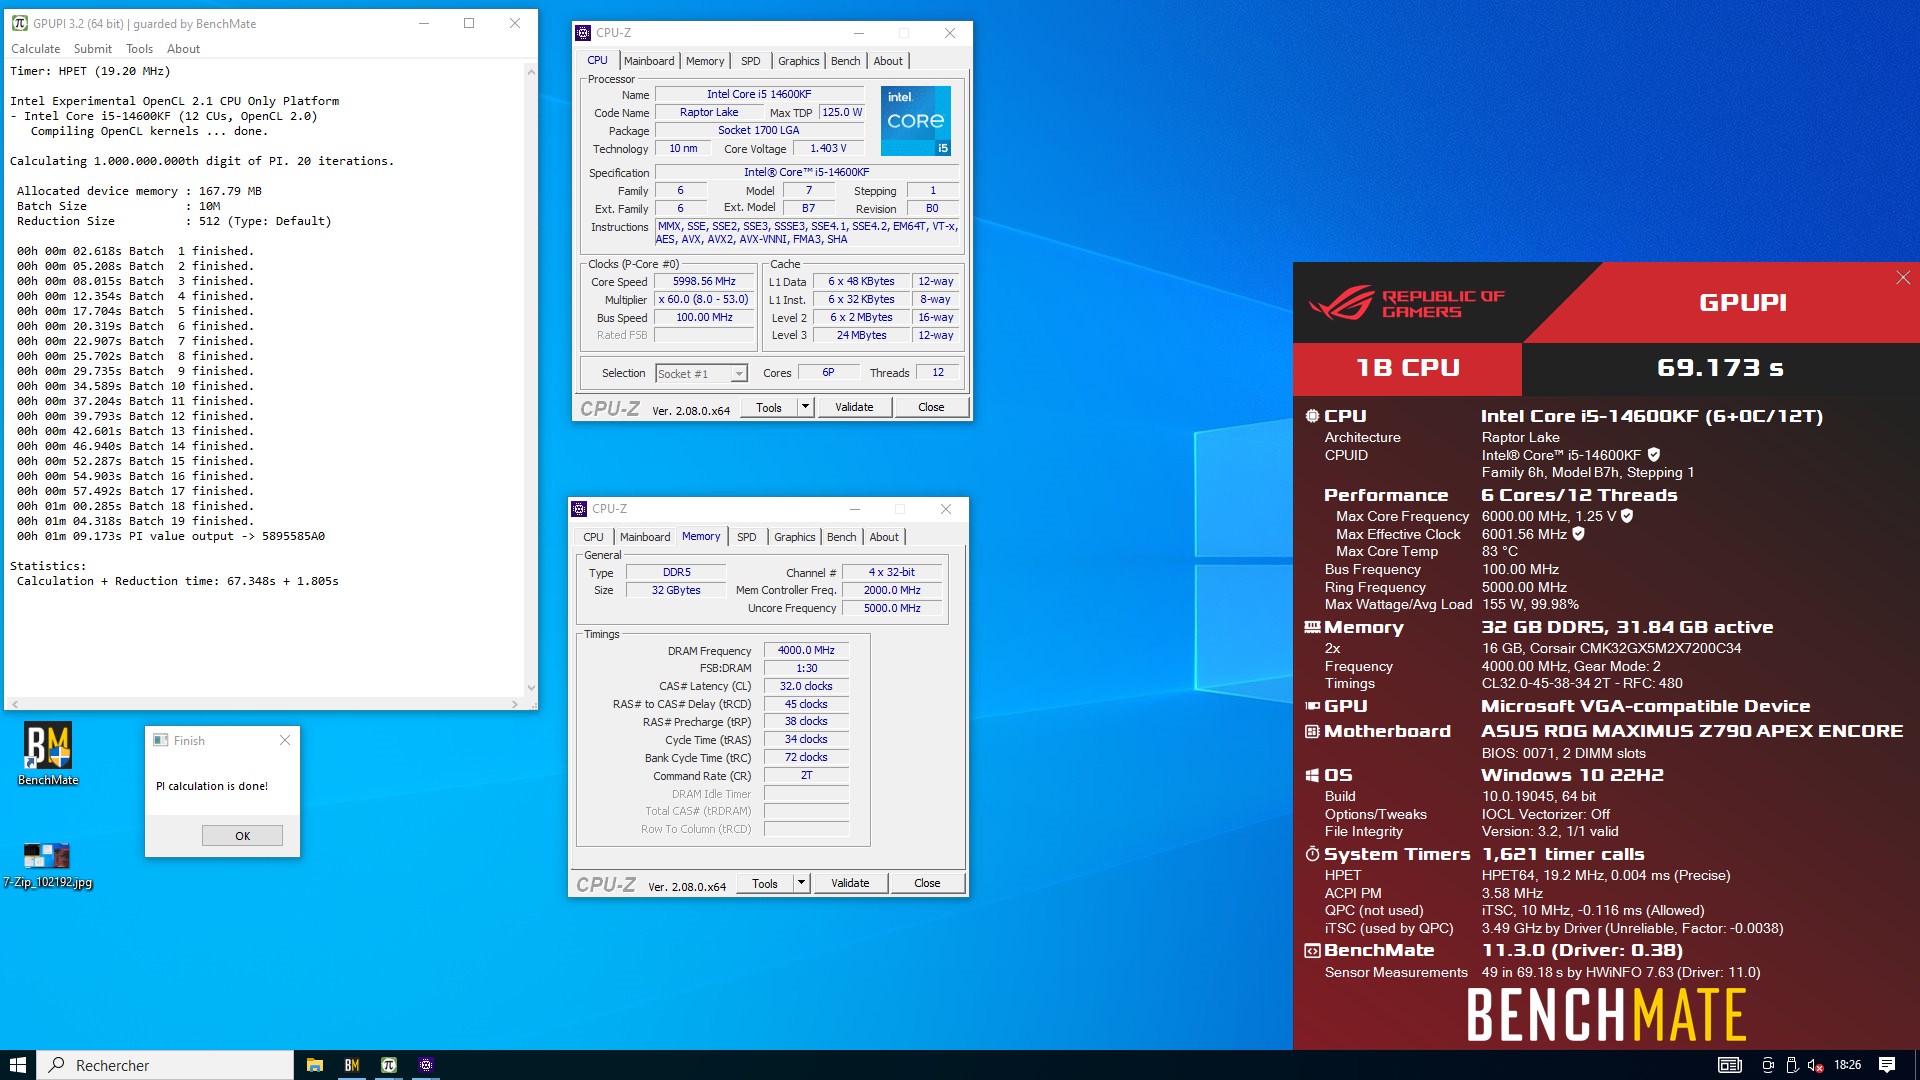Open Tools dropdown arrow in lower CPU-Z
The image size is (1920, 1080).
pos(801,883)
